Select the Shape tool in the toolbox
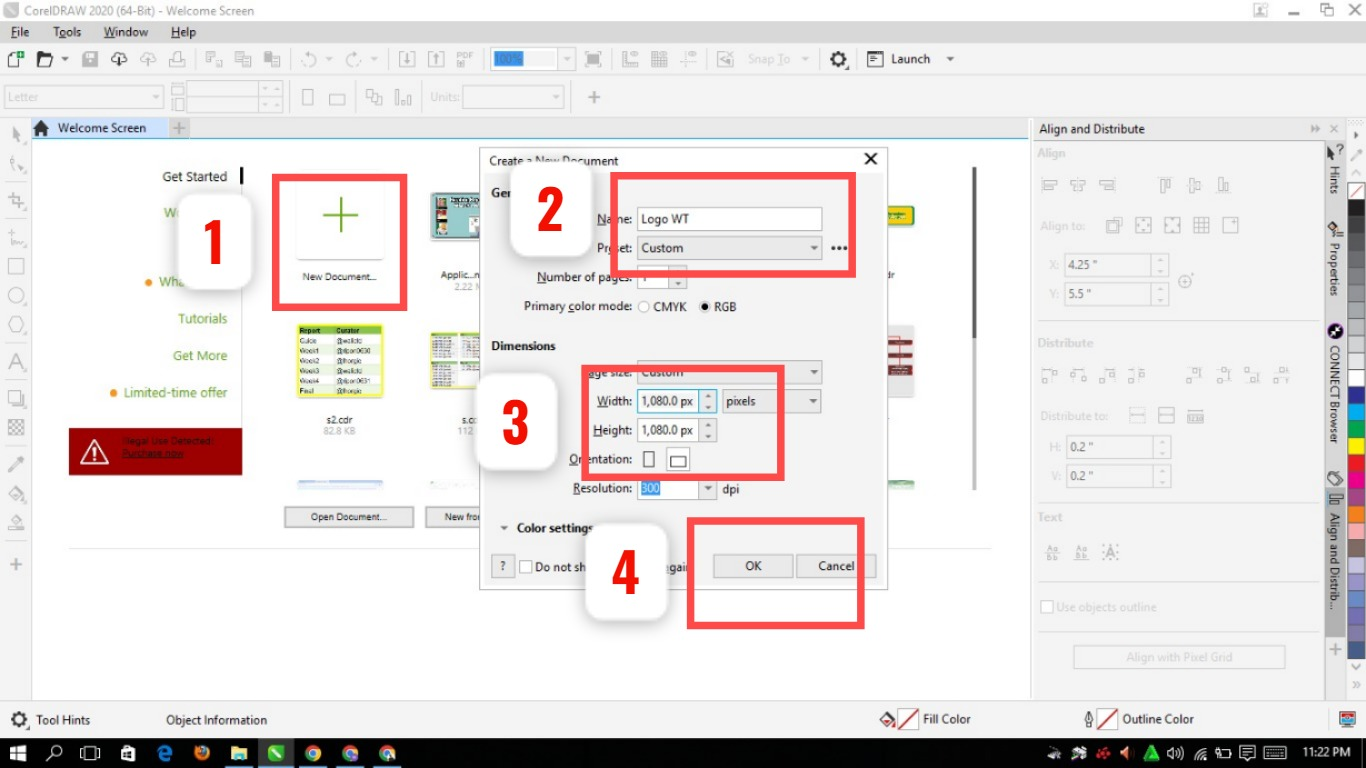The width and height of the screenshot is (1366, 768). (x=16, y=165)
